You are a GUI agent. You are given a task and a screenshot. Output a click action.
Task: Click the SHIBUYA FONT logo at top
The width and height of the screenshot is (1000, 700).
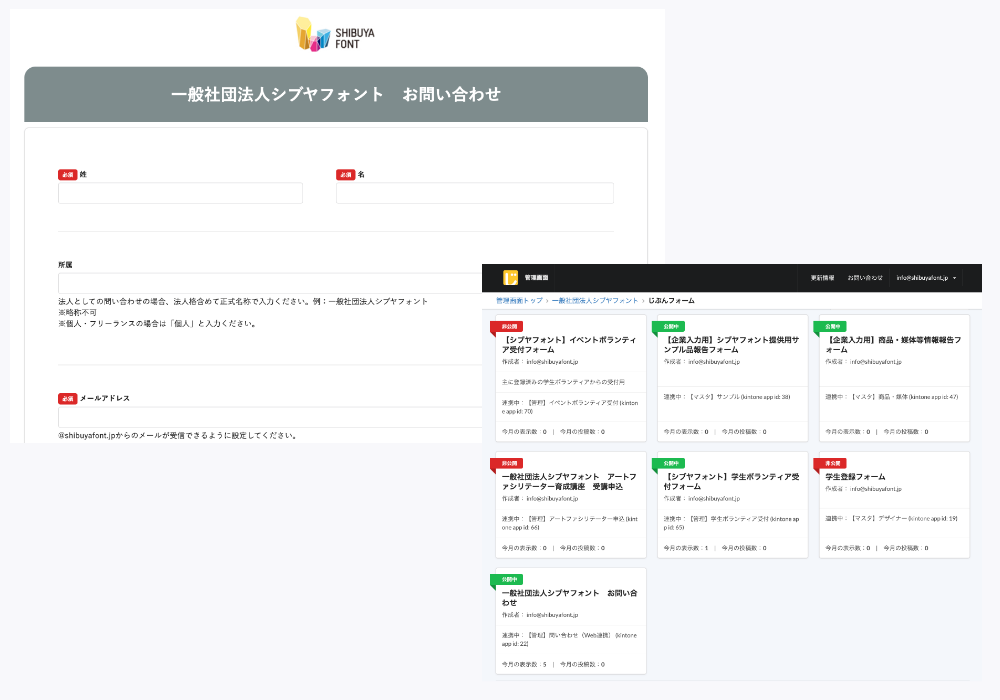point(332,33)
